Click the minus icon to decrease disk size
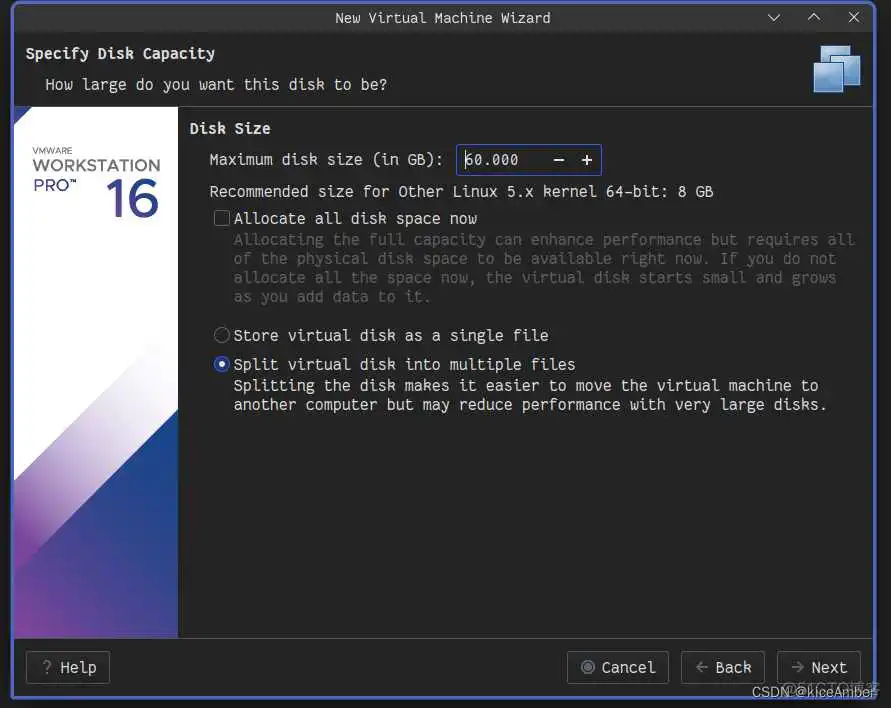891x708 pixels. [x=558, y=160]
